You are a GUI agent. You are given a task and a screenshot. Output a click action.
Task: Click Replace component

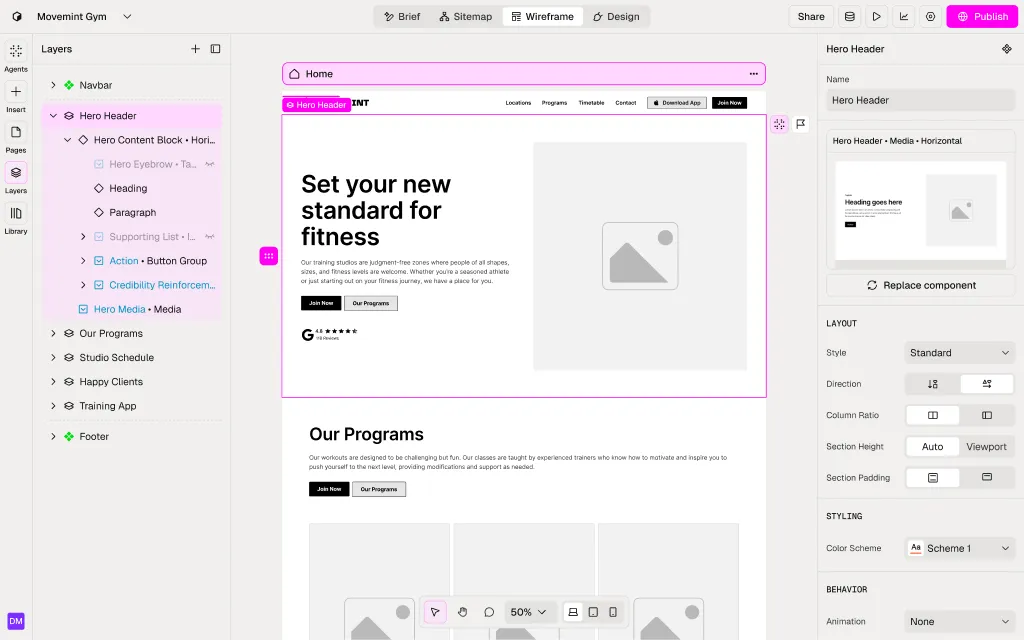pos(921,285)
